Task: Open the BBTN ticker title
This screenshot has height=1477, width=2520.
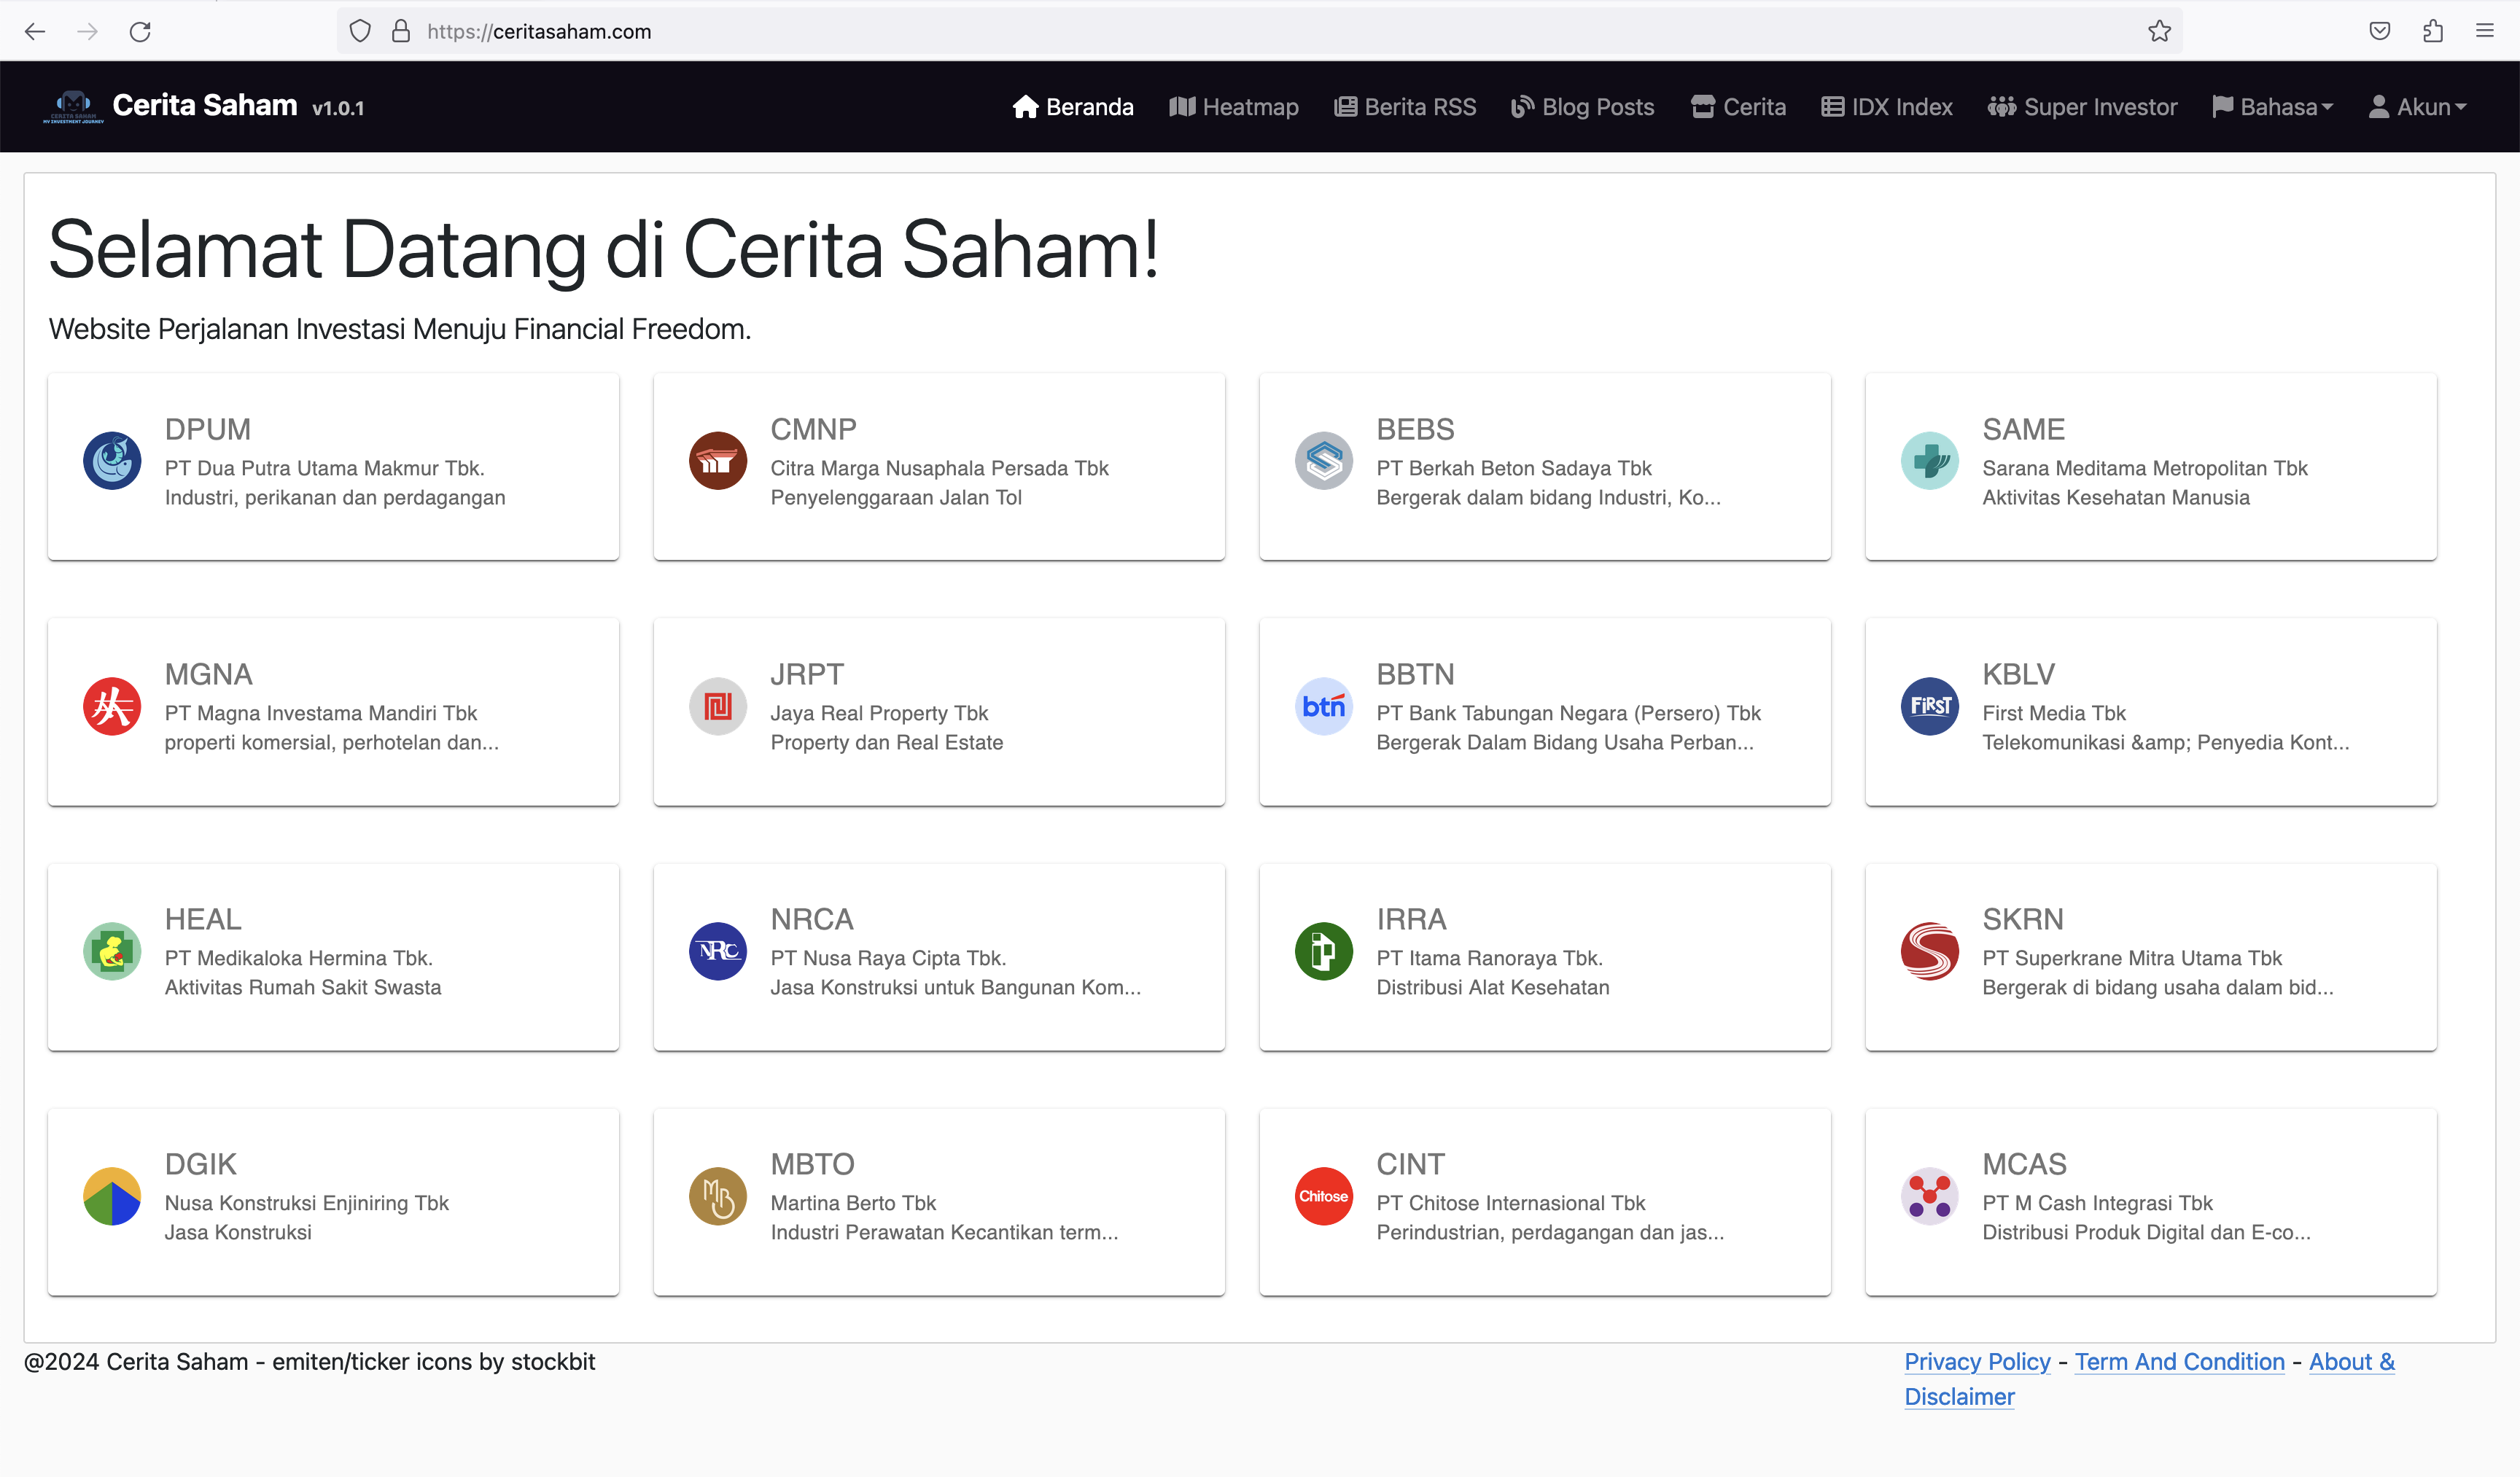Action: click(x=1415, y=674)
